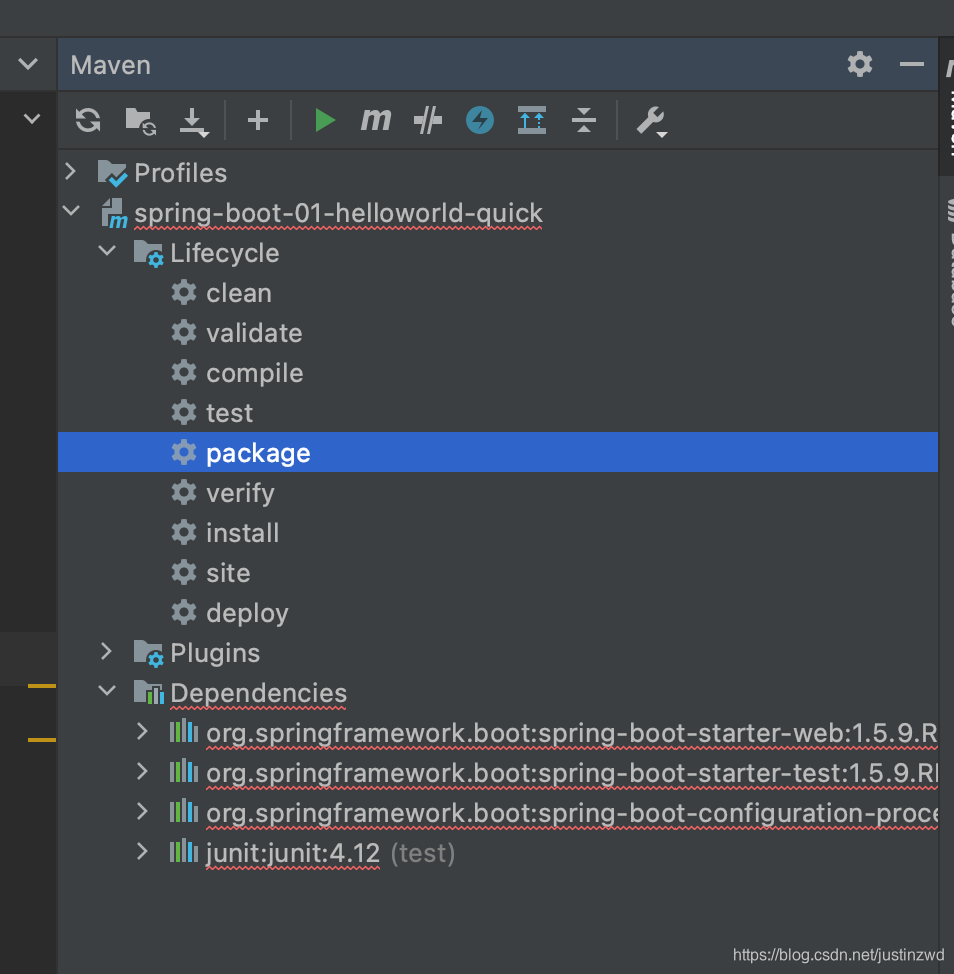This screenshot has width=954, height=974.
Task: Click the Add Maven Projects plus icon
Action: [258, 120]
